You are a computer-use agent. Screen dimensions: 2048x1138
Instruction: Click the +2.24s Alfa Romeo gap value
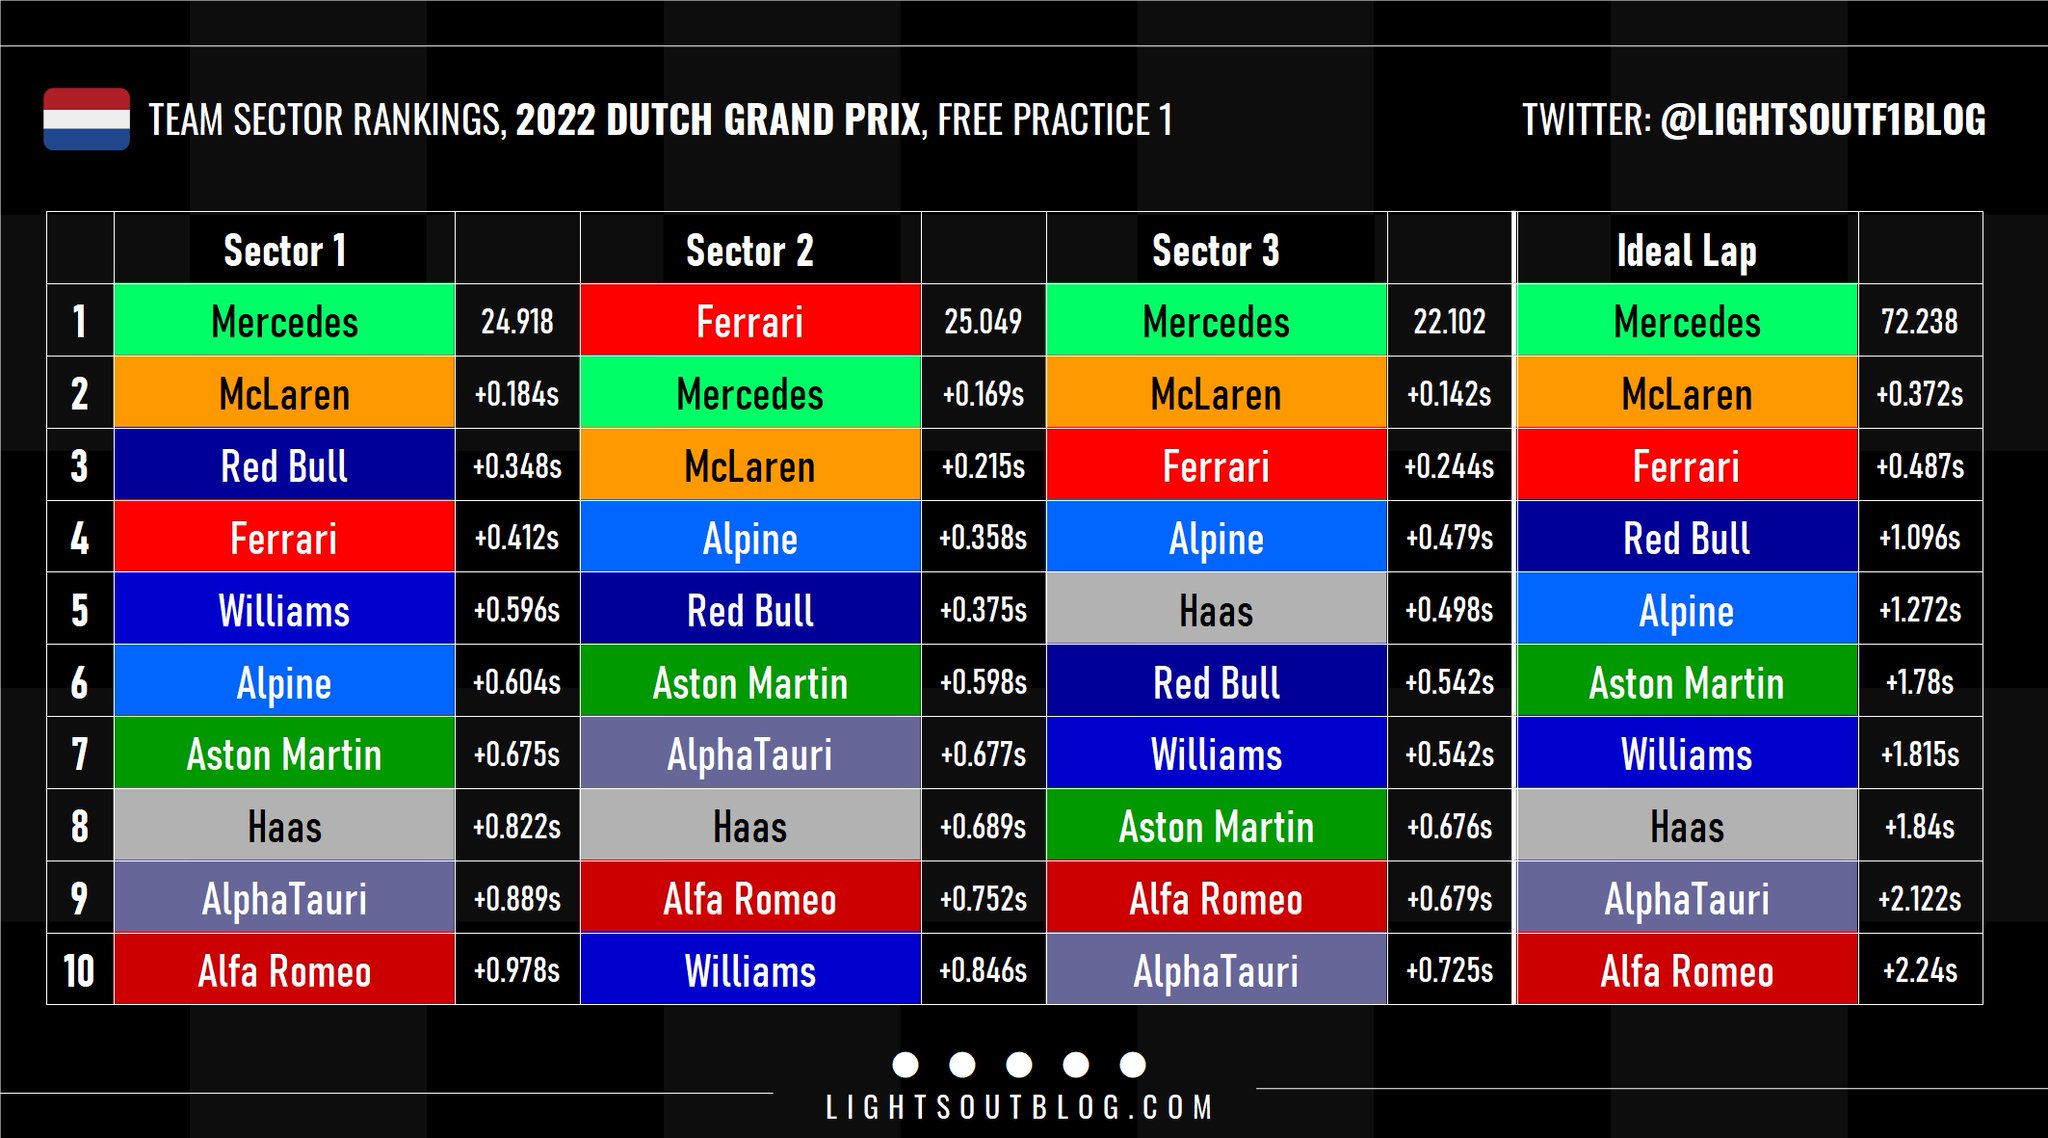point(1919,970)
